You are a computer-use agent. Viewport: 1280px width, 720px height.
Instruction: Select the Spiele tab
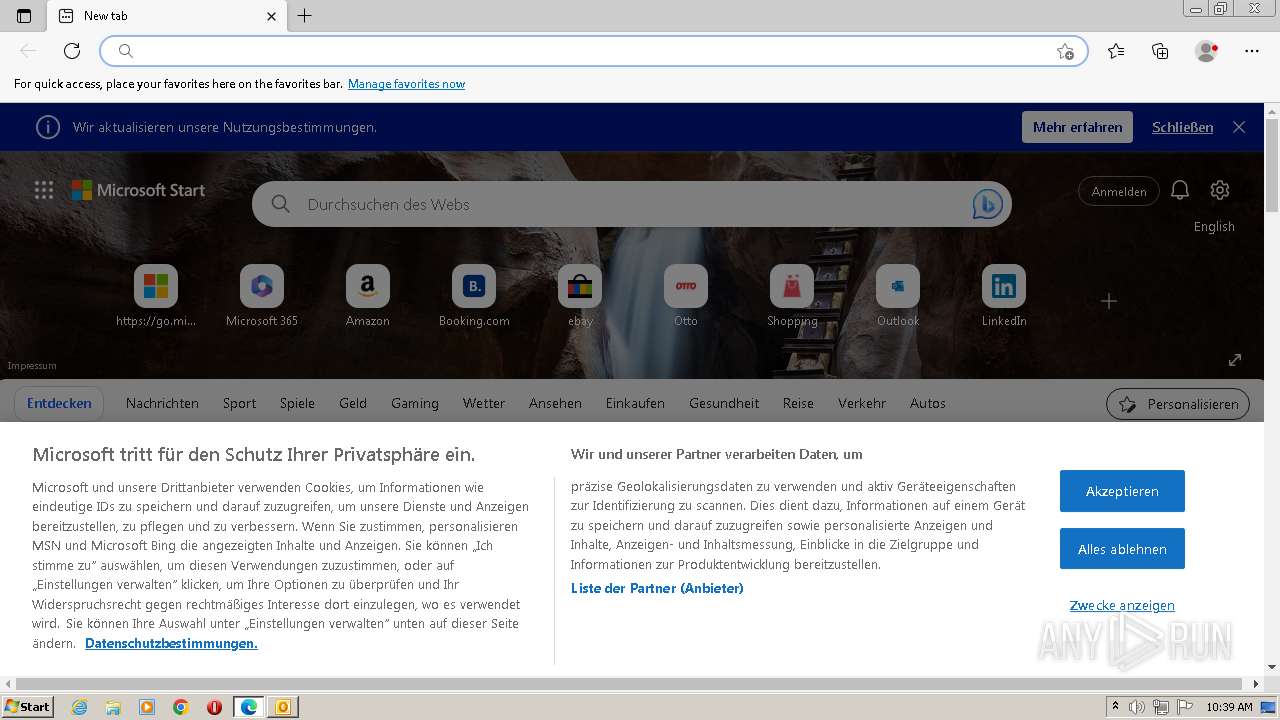click(x=297, y=403)
